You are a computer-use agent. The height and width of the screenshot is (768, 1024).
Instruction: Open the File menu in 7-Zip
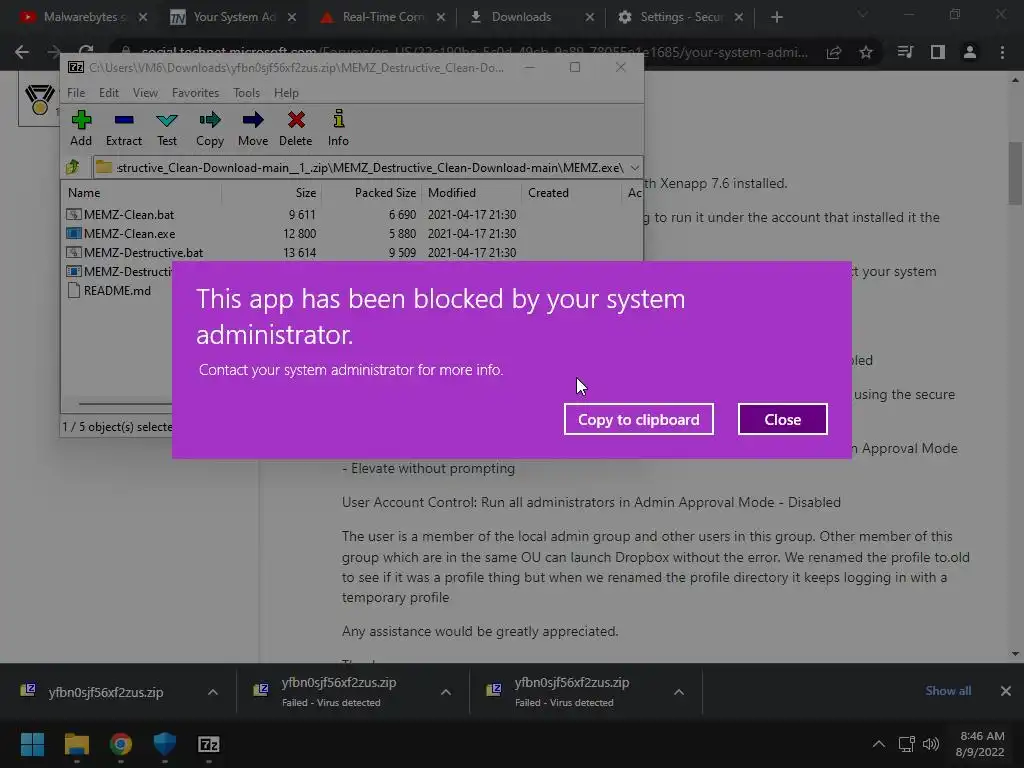click(x=76, y=93)
